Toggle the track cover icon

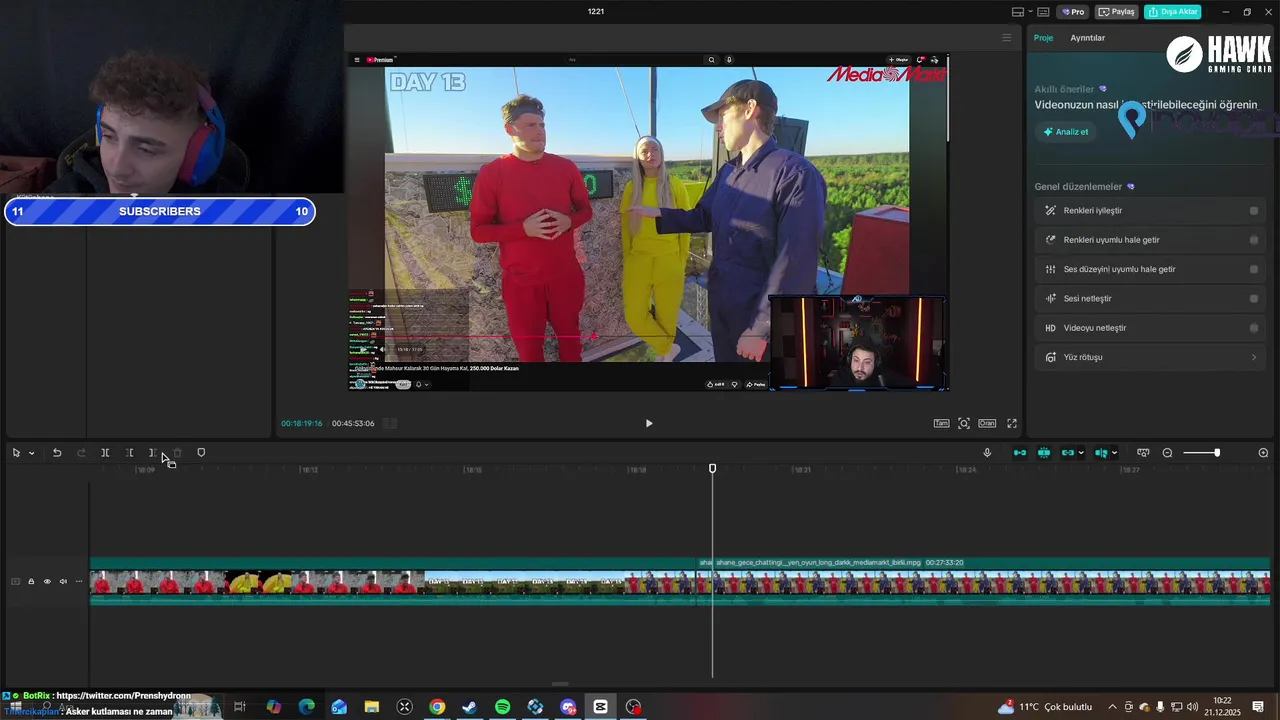click(x=15, y=581)
